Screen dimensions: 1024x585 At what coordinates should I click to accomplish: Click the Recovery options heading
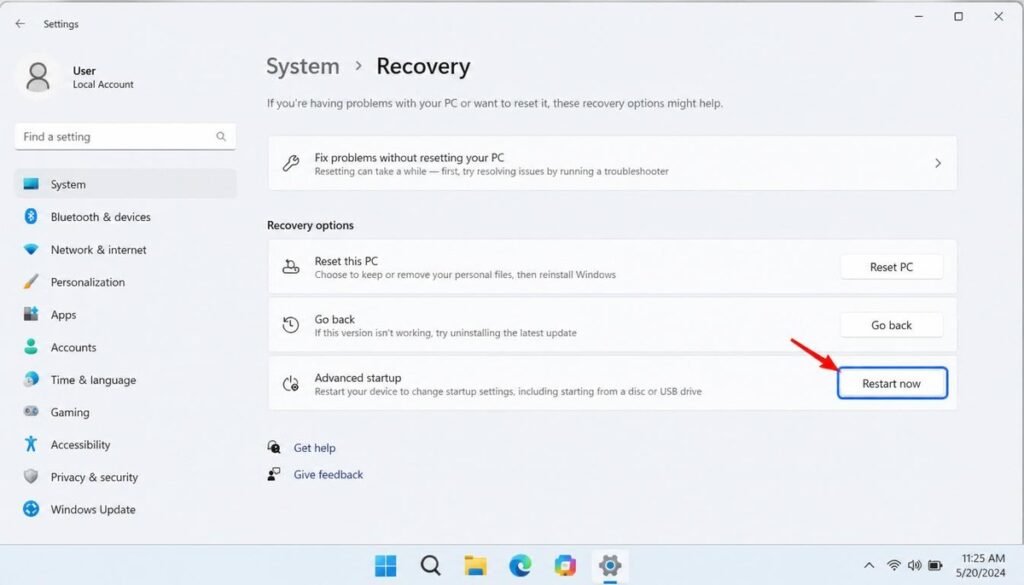coord(310,225)
